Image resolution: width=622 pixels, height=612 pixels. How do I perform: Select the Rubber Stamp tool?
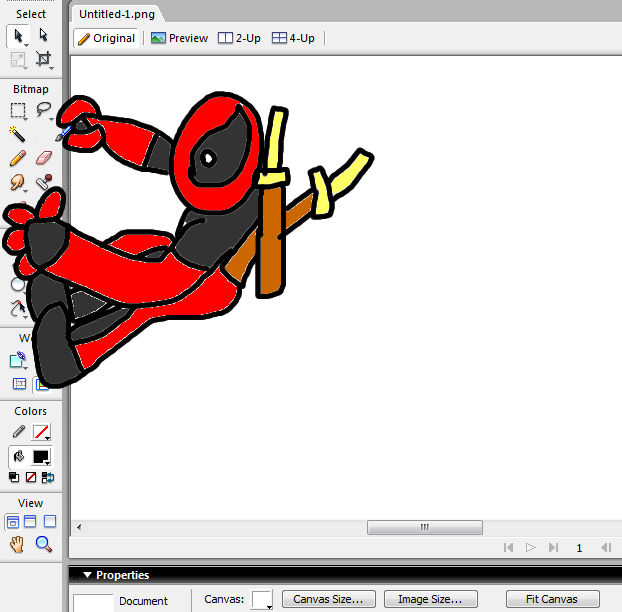pos(44,182)
